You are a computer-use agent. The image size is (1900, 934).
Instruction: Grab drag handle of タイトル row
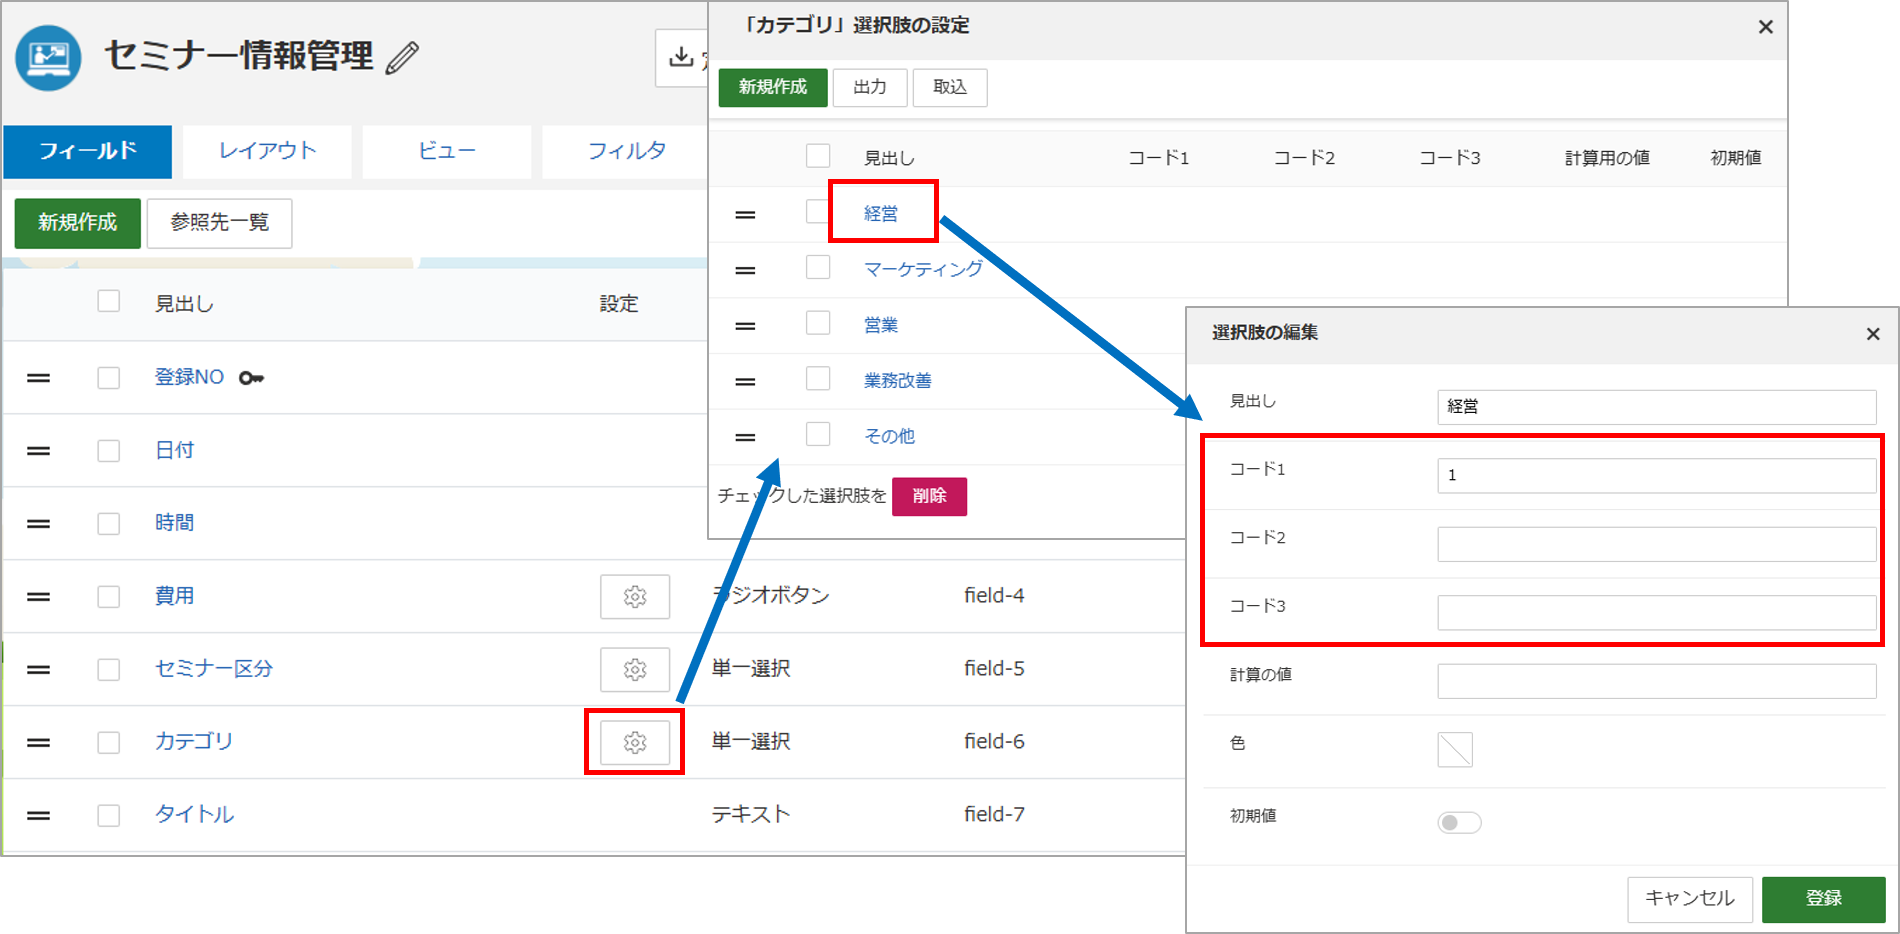[38, 816]
